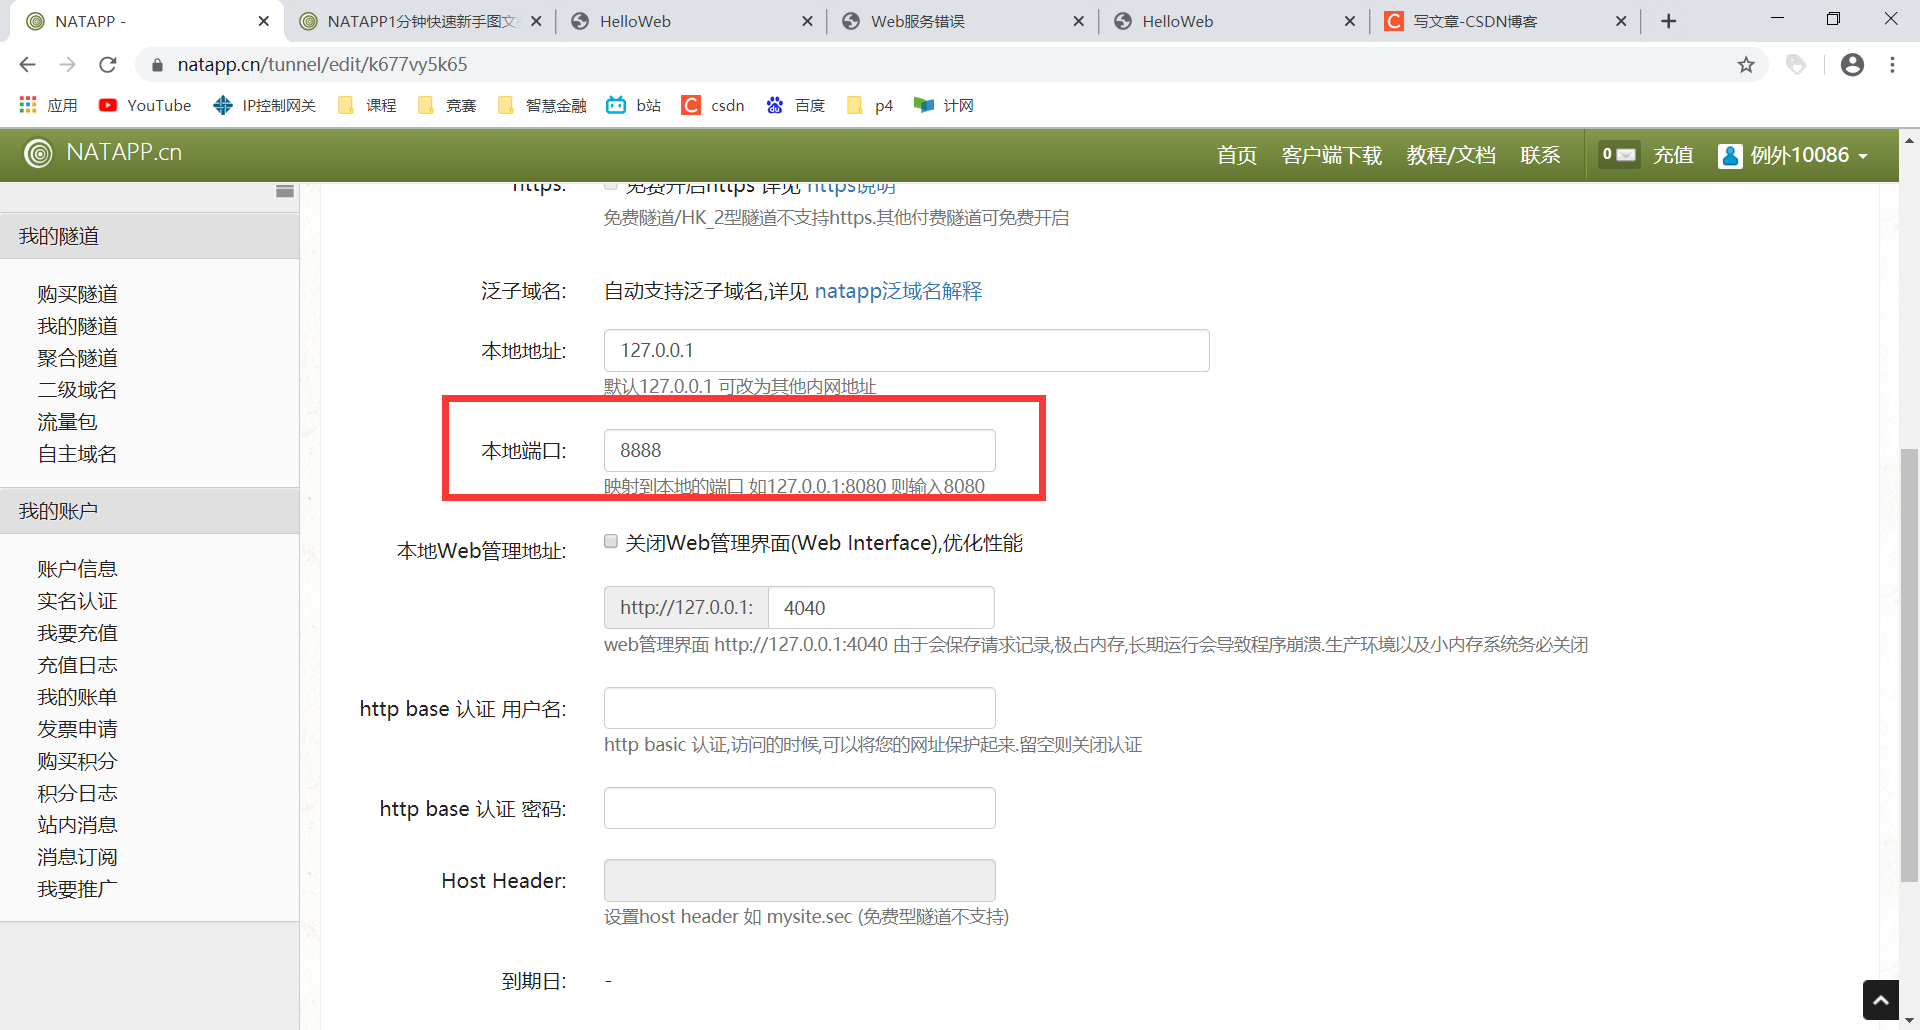Open the extension icon beside the address bar
This screenshot has width=1920, height=1030.
(1796, 65)
